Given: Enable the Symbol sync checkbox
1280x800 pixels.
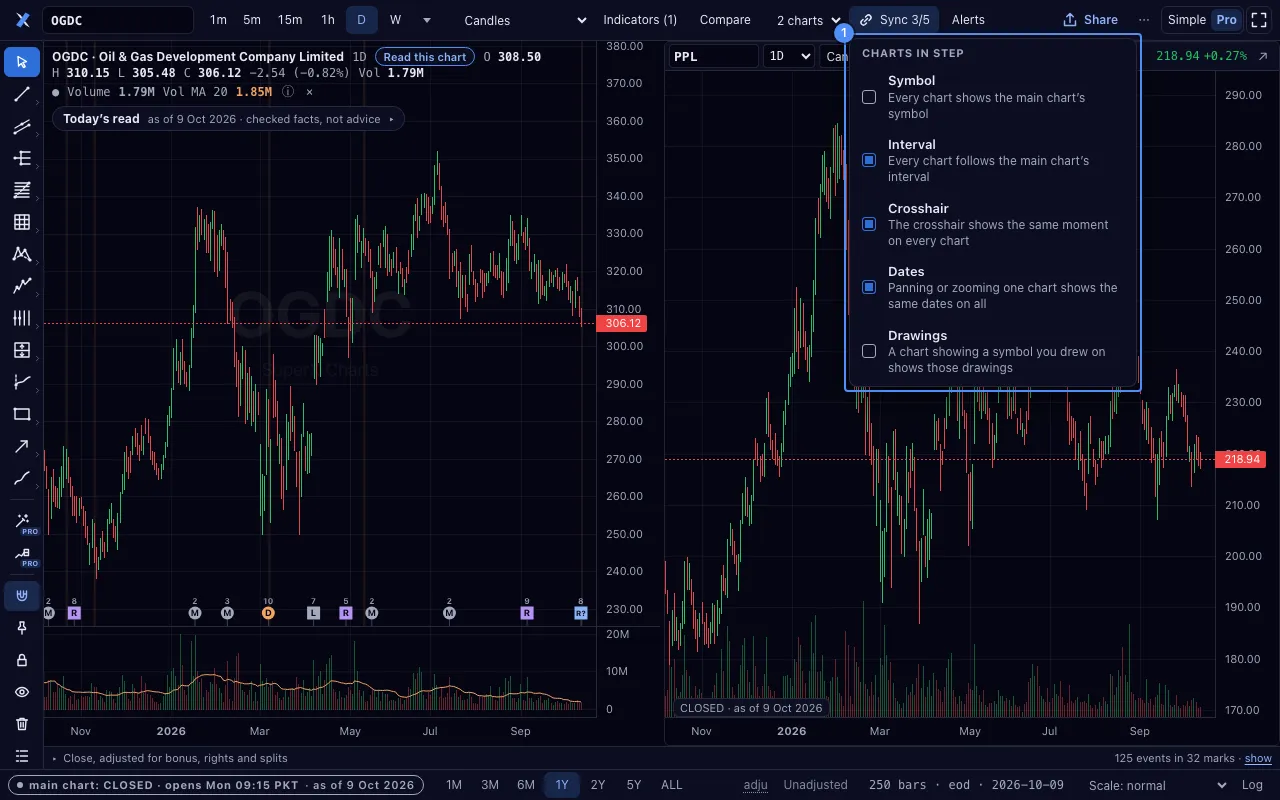Looking at the screenshot, I should 869,97.
